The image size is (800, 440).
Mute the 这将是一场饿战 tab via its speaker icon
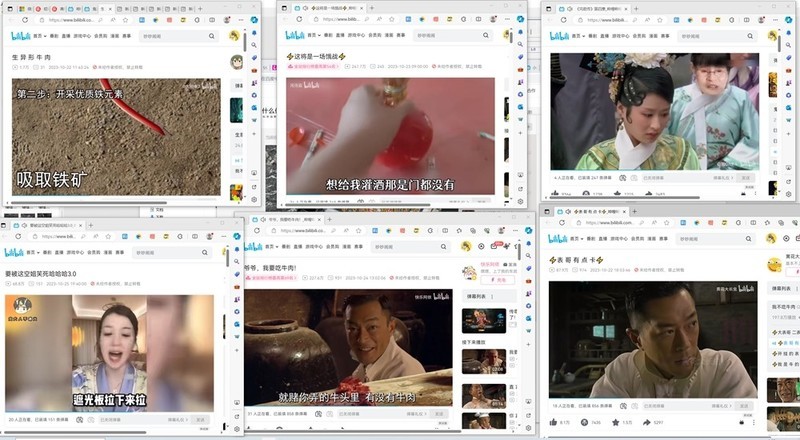click(x=305, y=8)
